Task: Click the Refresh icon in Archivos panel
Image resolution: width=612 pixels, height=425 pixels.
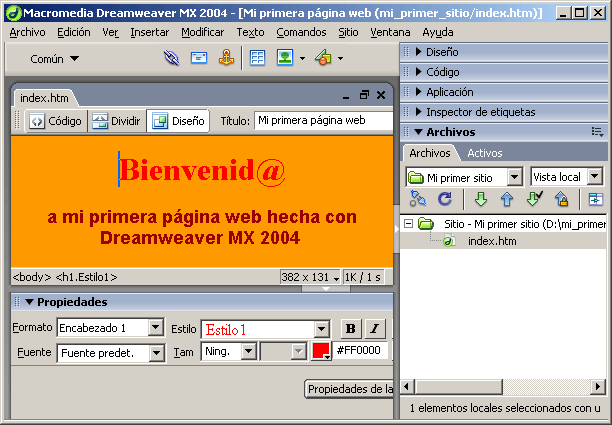Action: [445, 199]
